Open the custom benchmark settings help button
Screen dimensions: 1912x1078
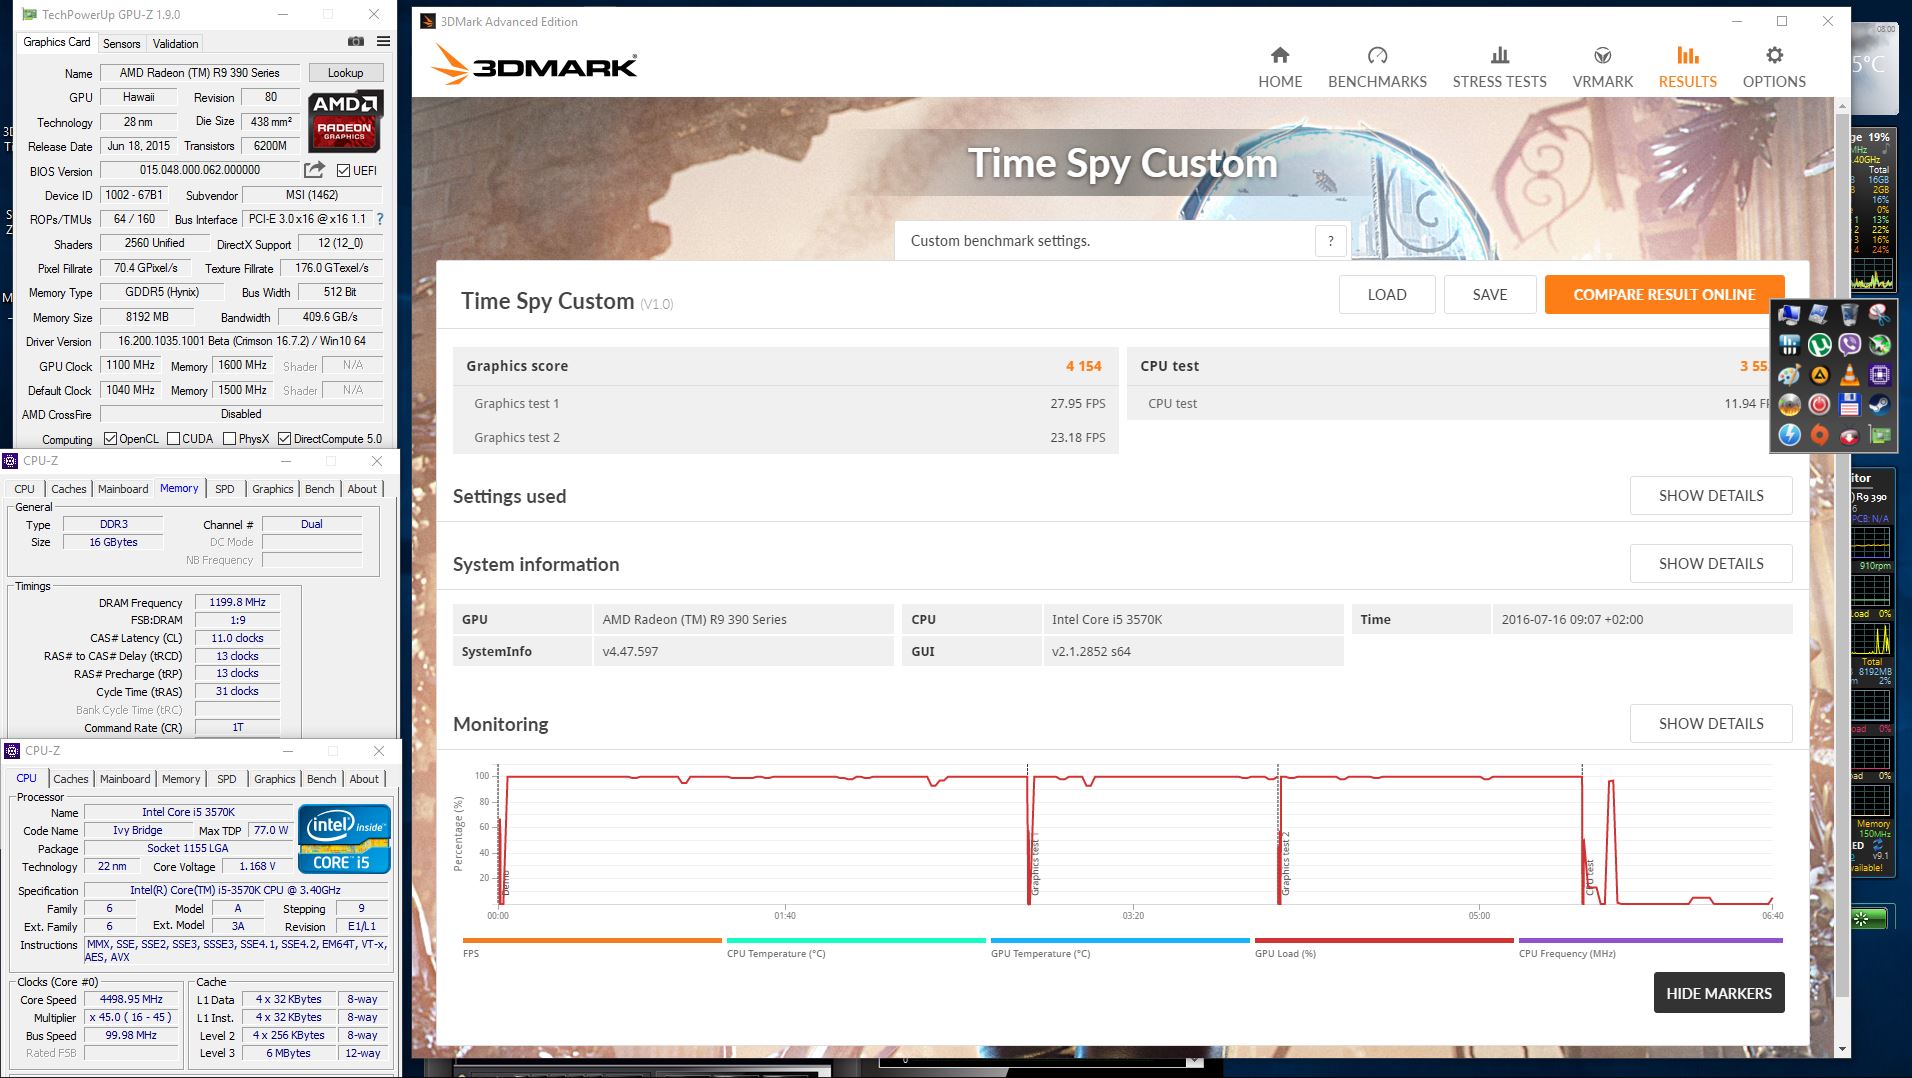coord(1330,240)
